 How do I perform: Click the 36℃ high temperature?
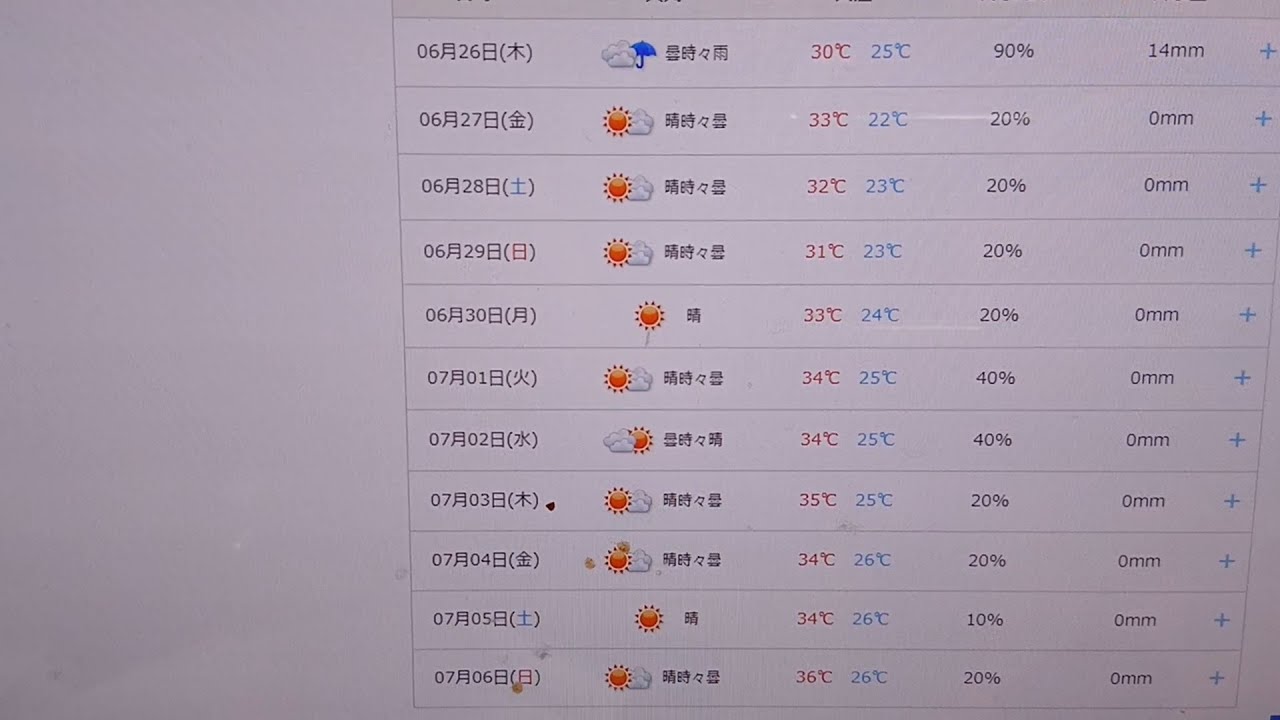pyautogui.click(x=814, y=677)
